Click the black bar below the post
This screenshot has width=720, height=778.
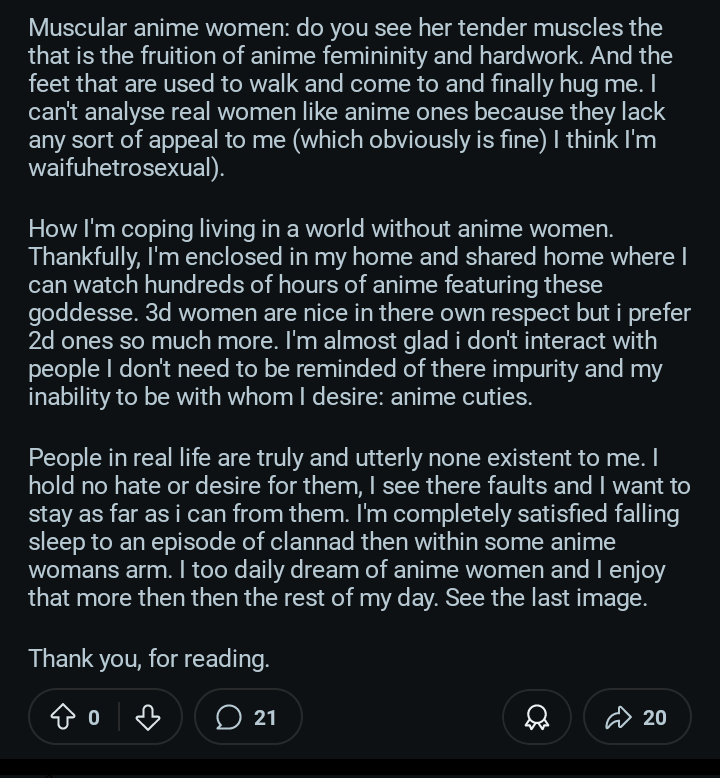360,769
